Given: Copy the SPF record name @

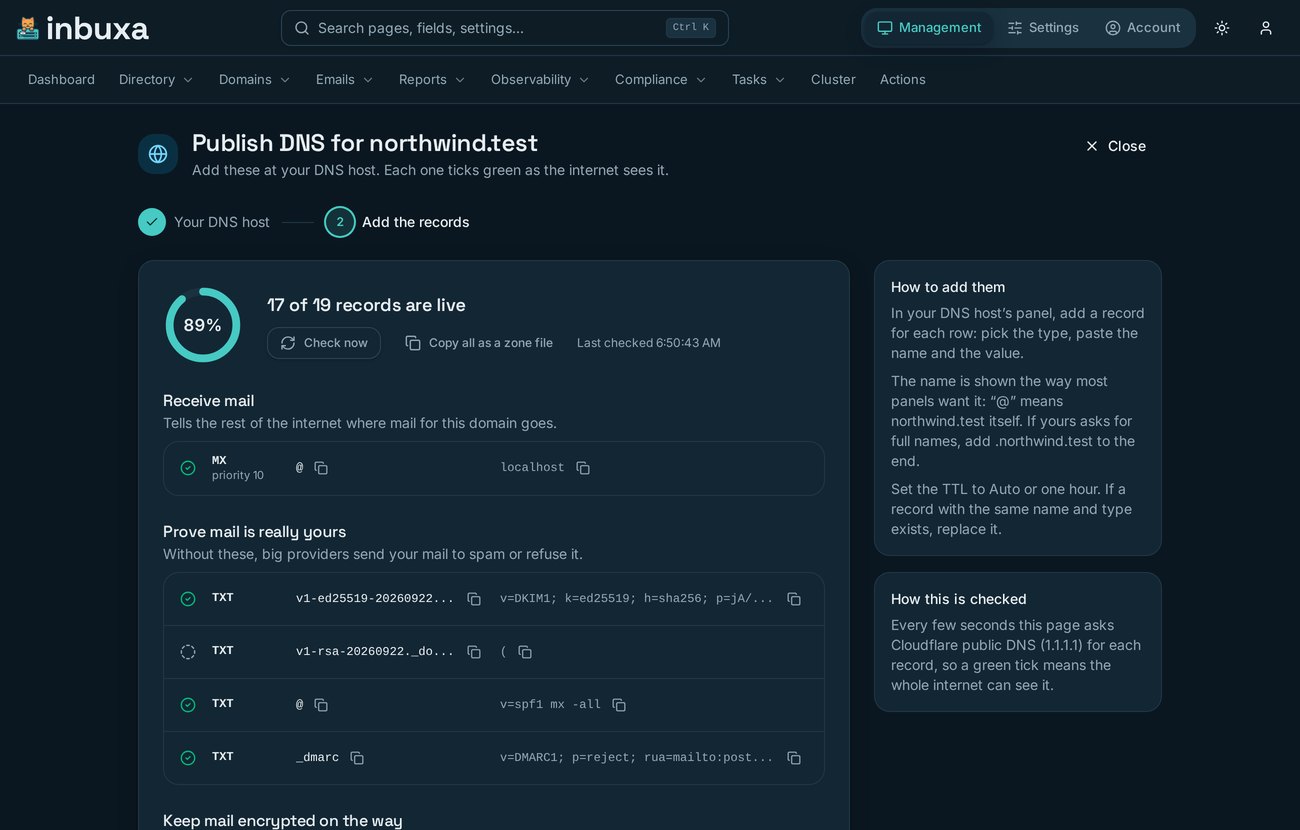Looking at the screenshot, I should [x=321, y=705].
